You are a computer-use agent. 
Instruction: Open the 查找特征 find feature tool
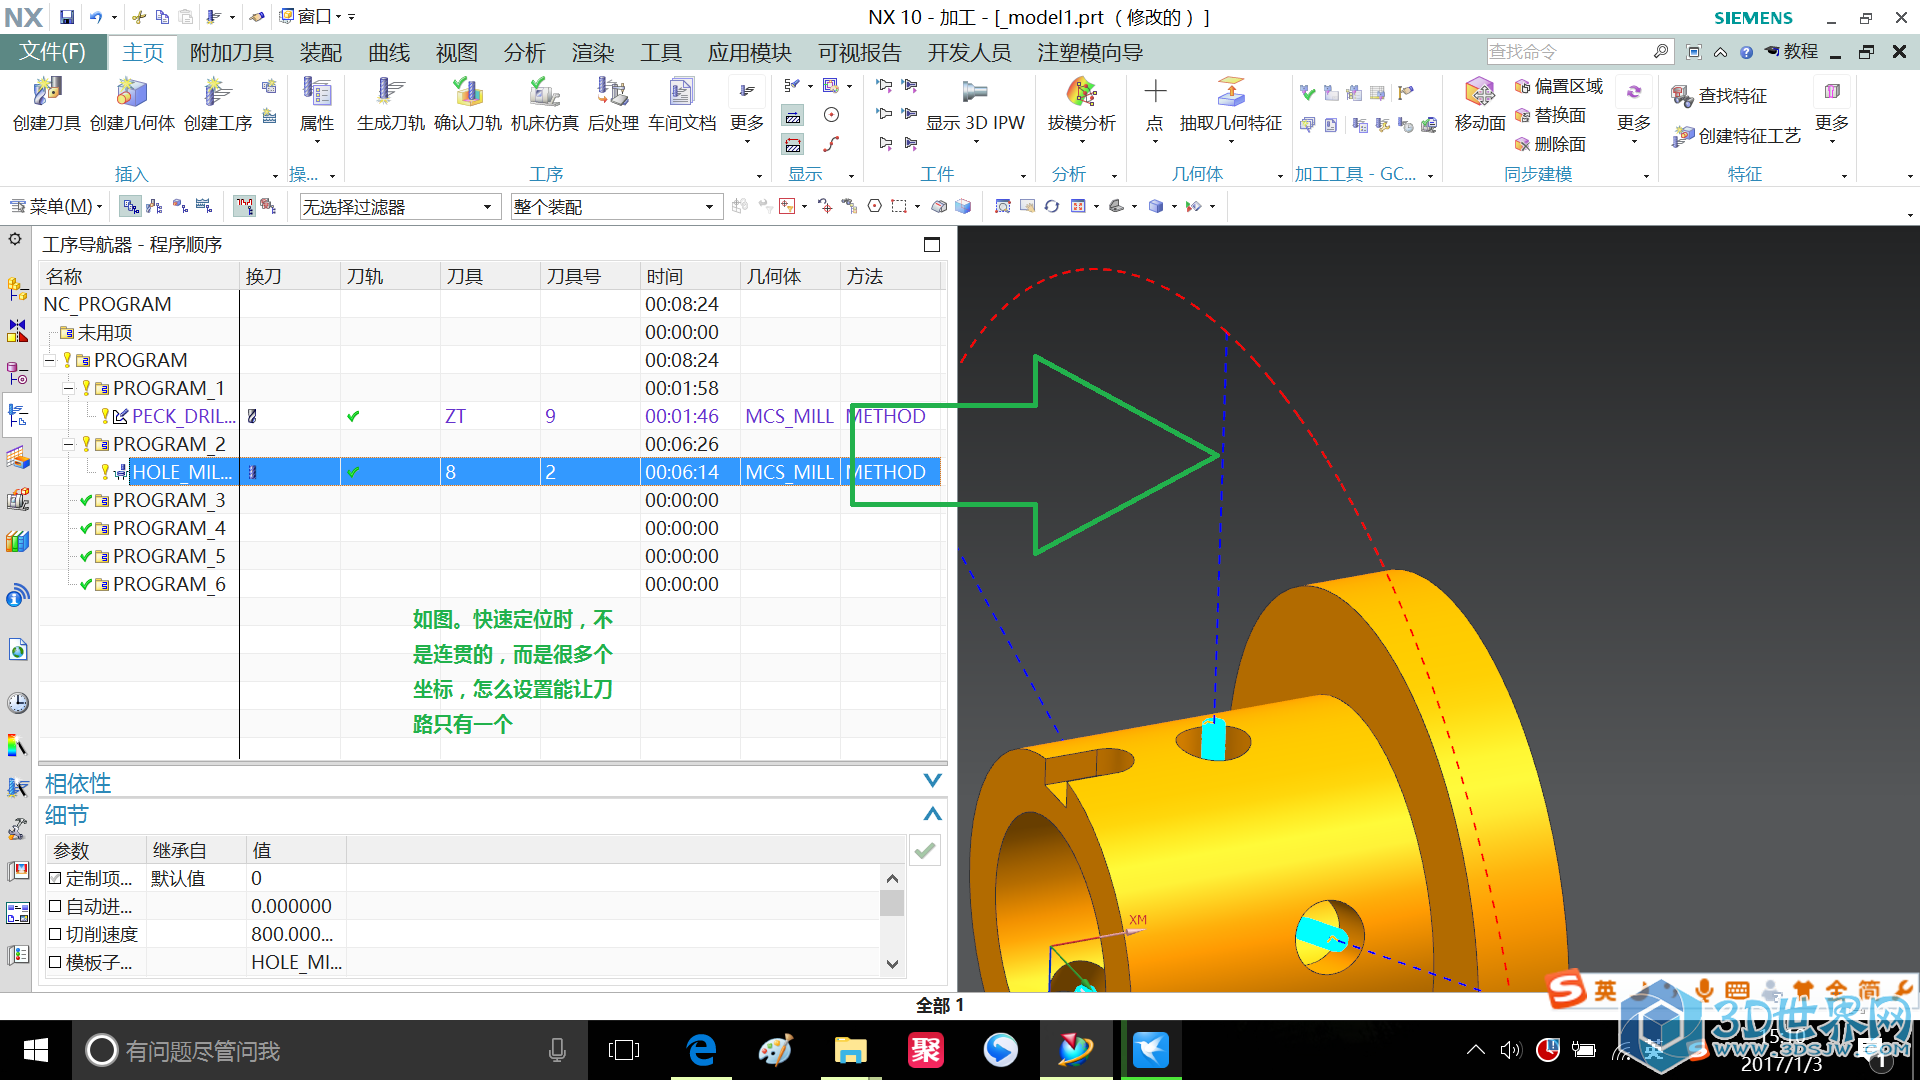pyautogui.click(x=1720, y=96)
